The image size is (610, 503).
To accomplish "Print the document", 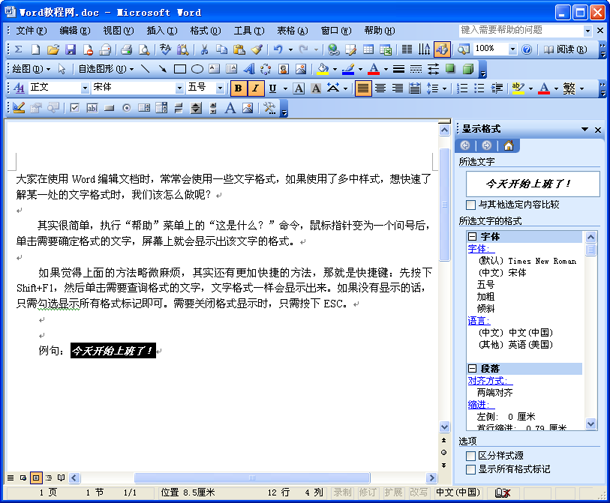I will [126, 49].
